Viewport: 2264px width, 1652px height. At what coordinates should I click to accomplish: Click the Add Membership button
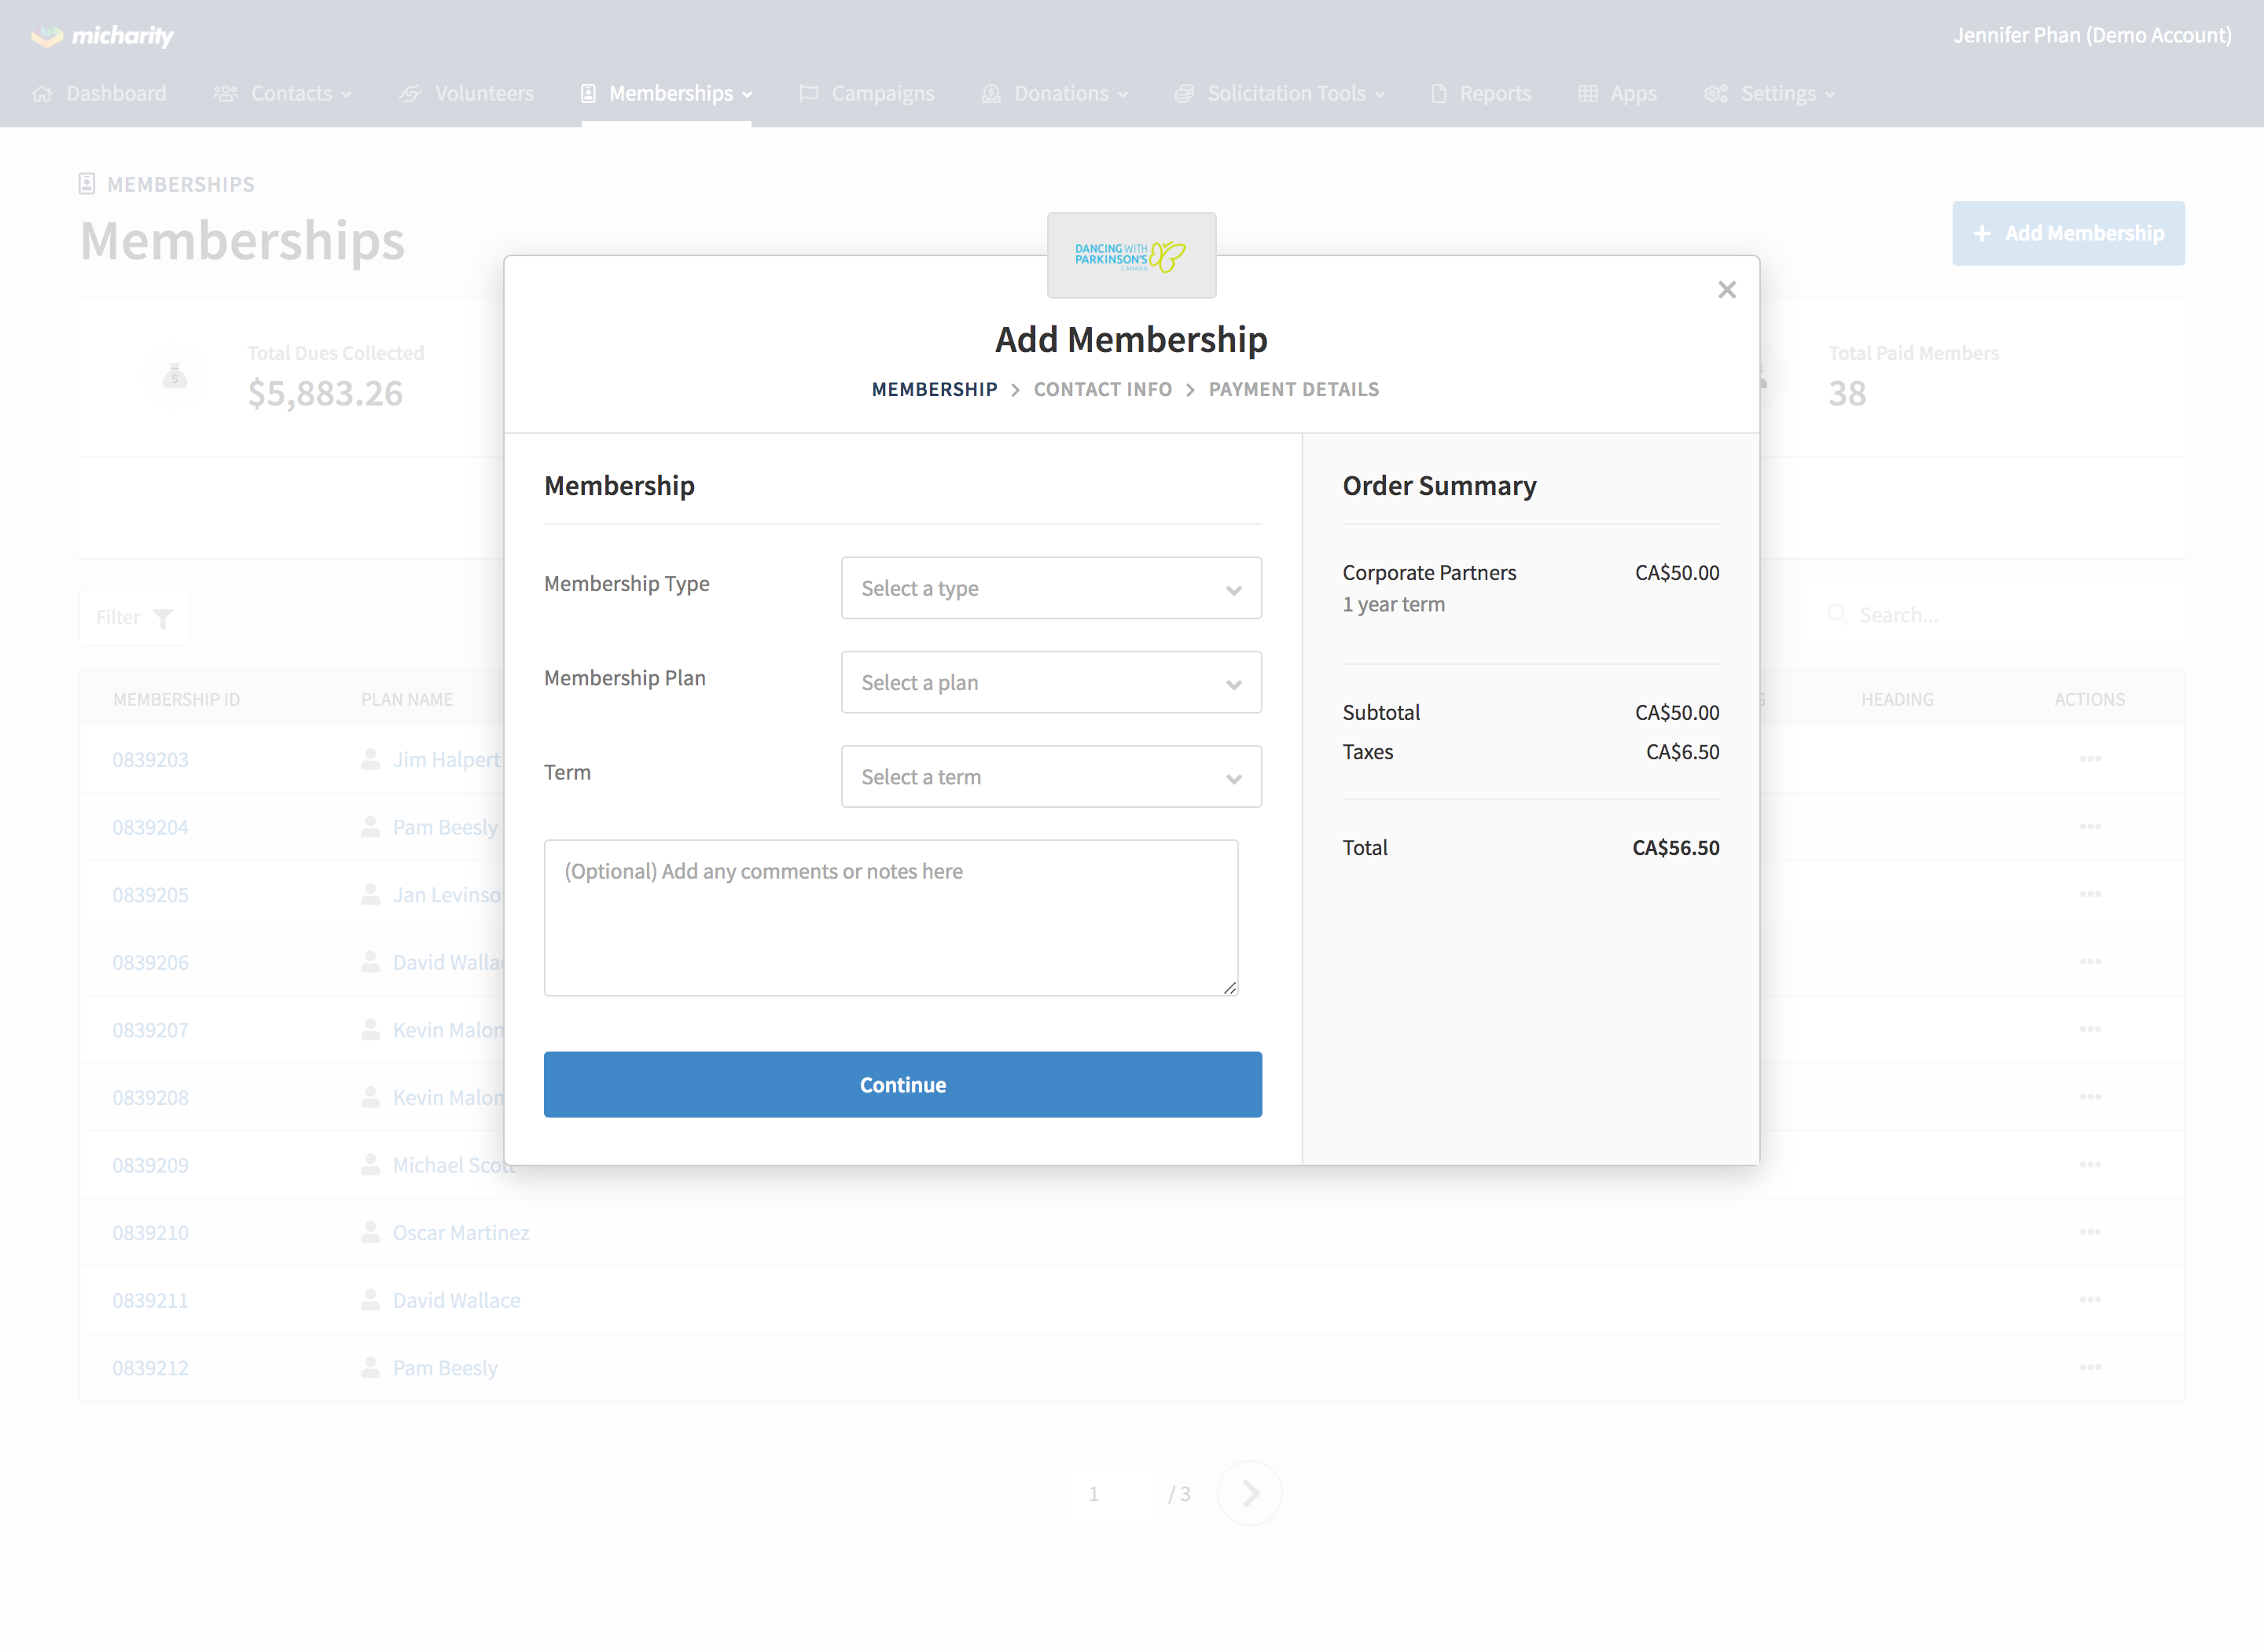[2068, 233]
